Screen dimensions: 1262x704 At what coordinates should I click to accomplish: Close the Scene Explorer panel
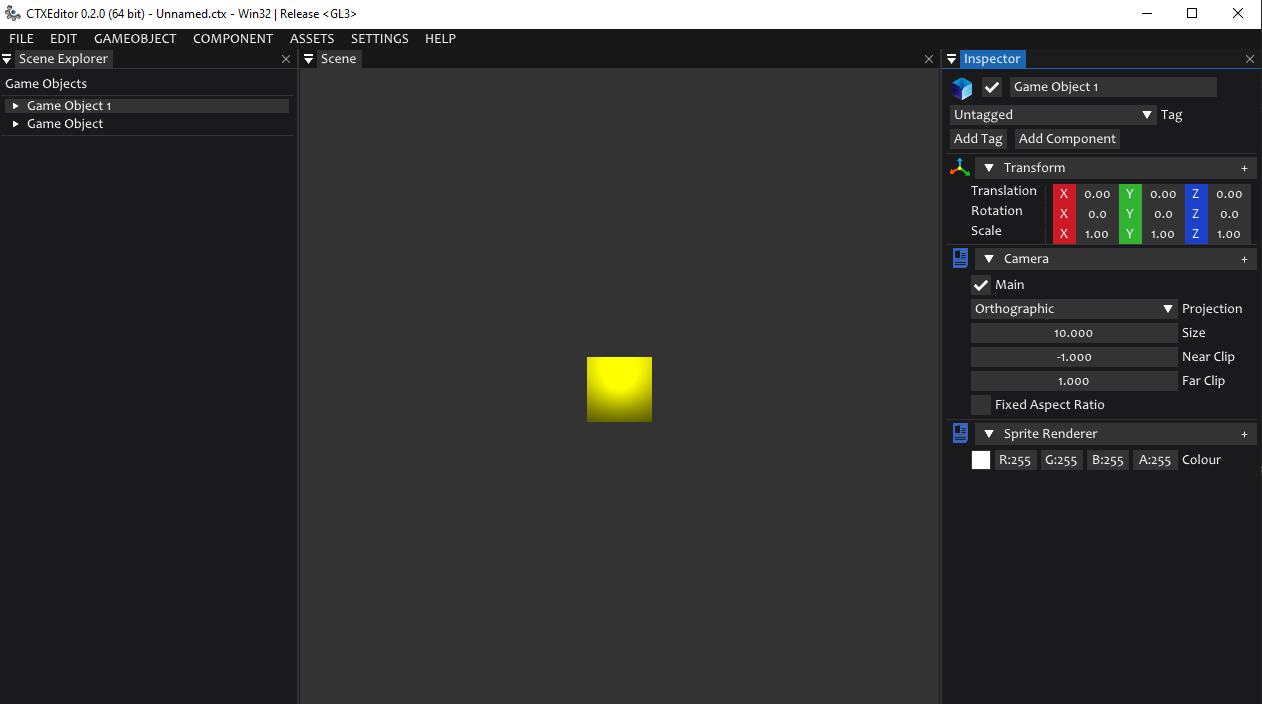point(286,59)
